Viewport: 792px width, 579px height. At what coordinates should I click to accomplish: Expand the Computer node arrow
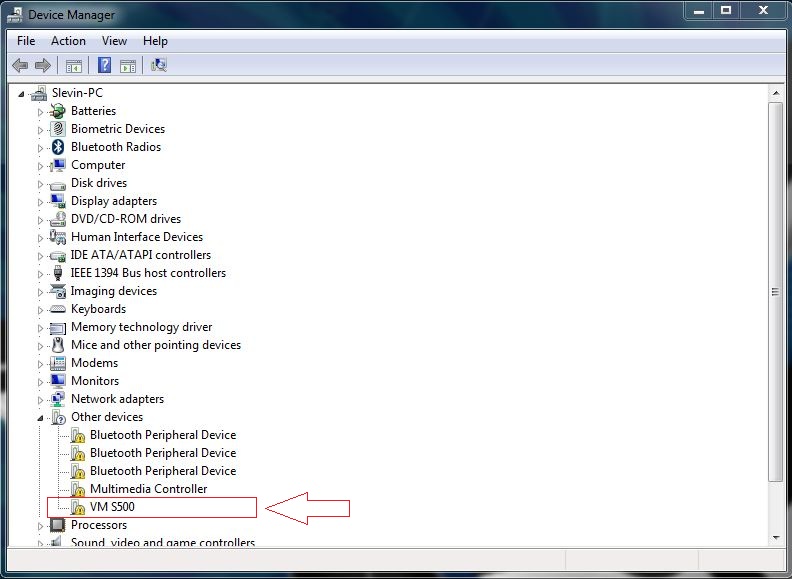tap(40, 166)
